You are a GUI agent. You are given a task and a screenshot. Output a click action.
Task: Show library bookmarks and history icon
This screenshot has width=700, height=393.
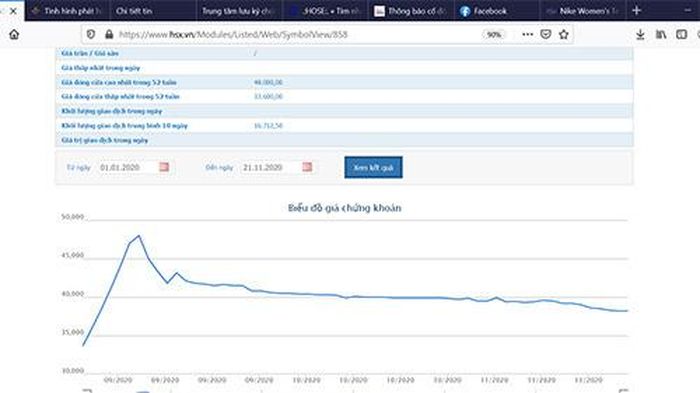click(661, 34)
